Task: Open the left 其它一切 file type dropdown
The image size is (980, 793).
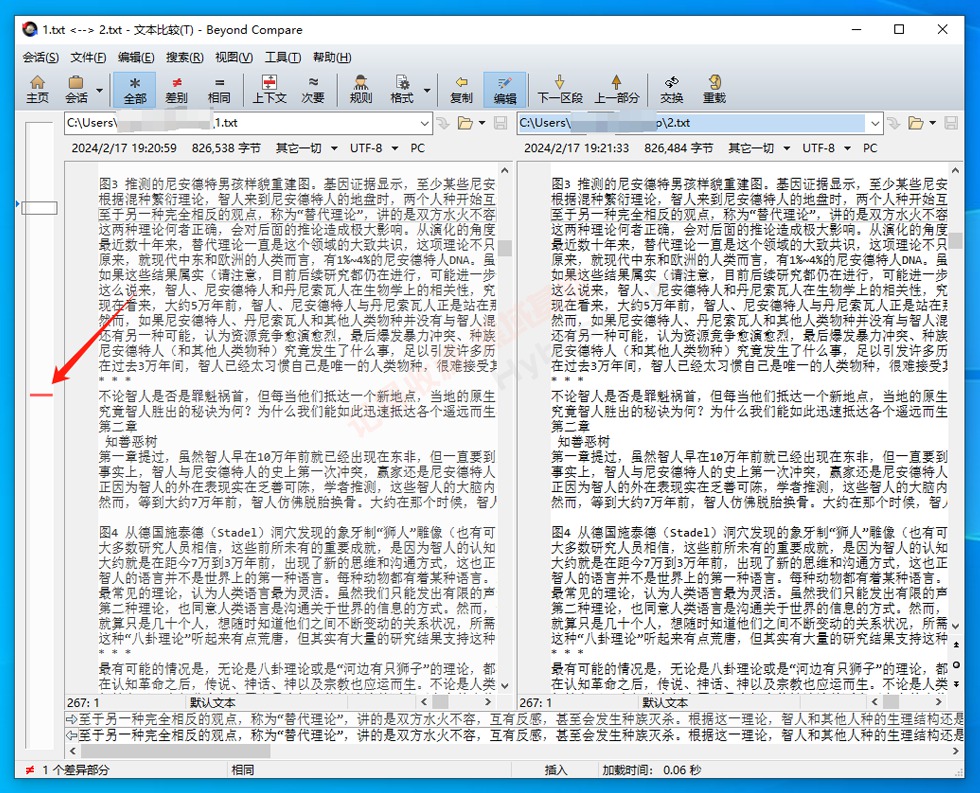Action: 307,148
